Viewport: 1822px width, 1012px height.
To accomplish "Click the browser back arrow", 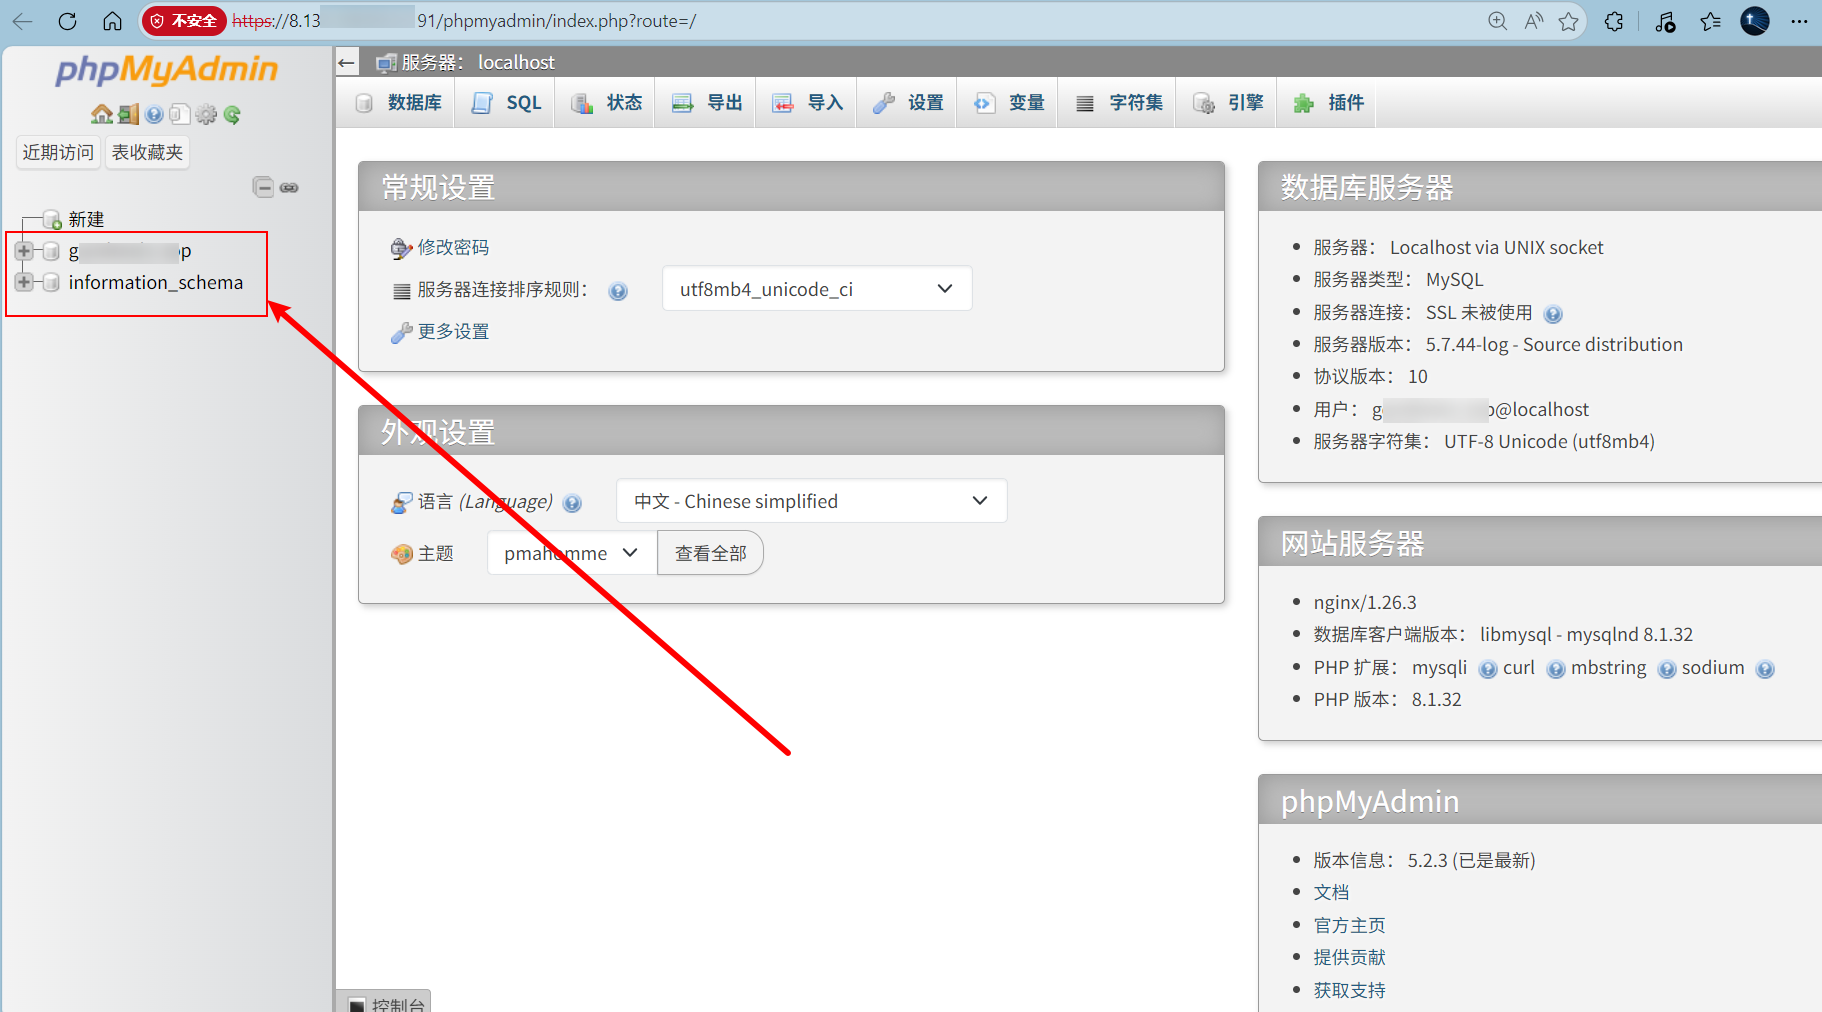I will (22, 21).
